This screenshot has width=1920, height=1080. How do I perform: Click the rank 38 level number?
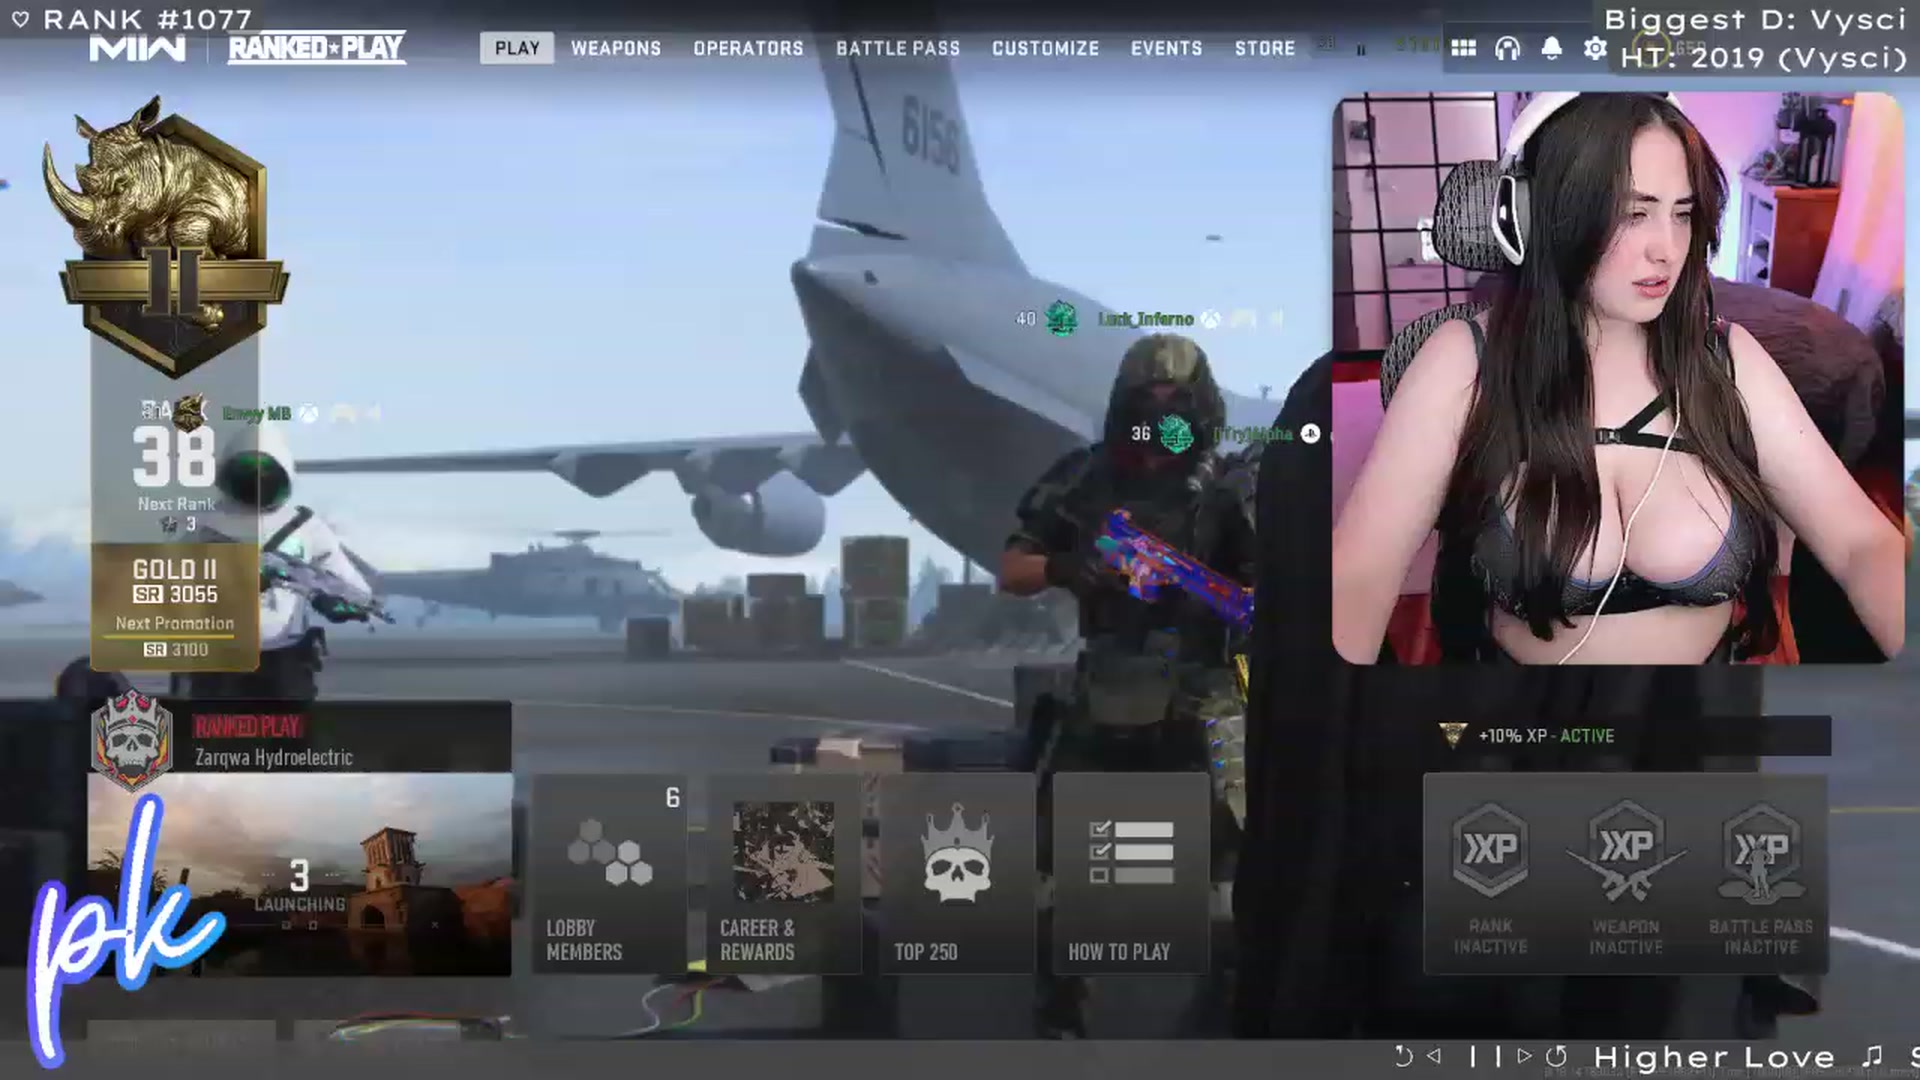173,455
